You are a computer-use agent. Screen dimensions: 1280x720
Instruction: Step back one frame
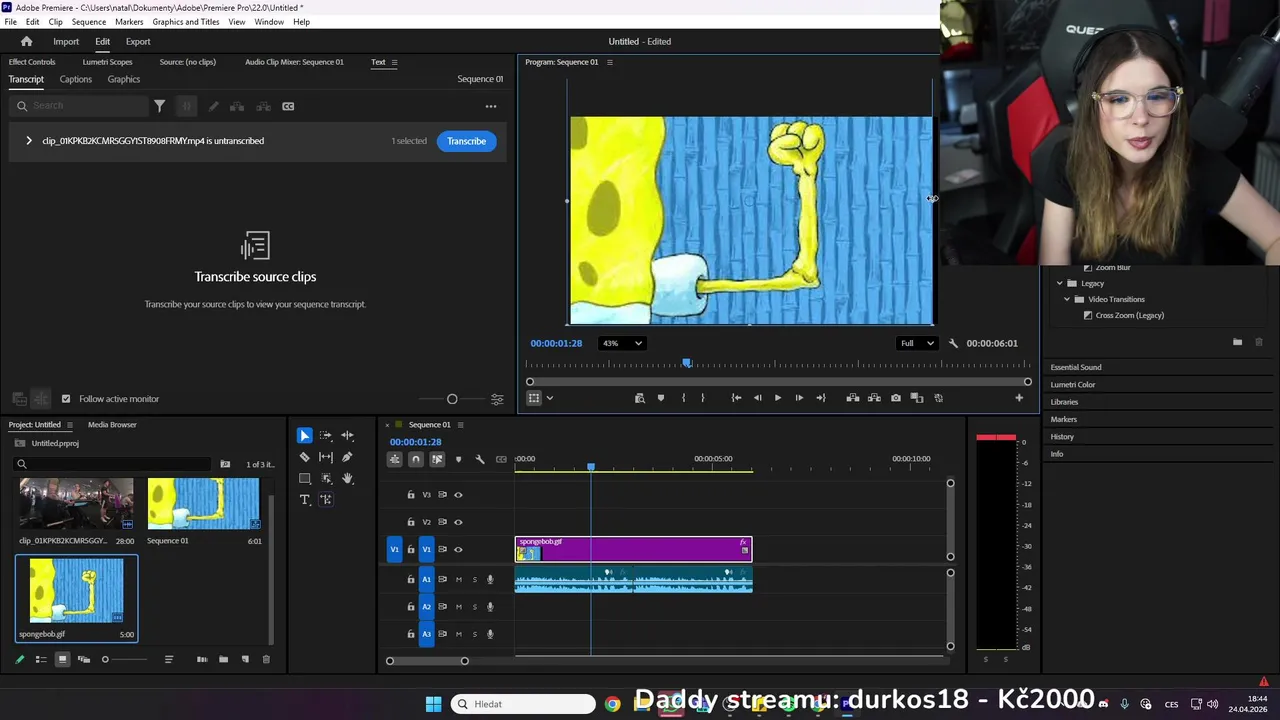tap(757, 398)
